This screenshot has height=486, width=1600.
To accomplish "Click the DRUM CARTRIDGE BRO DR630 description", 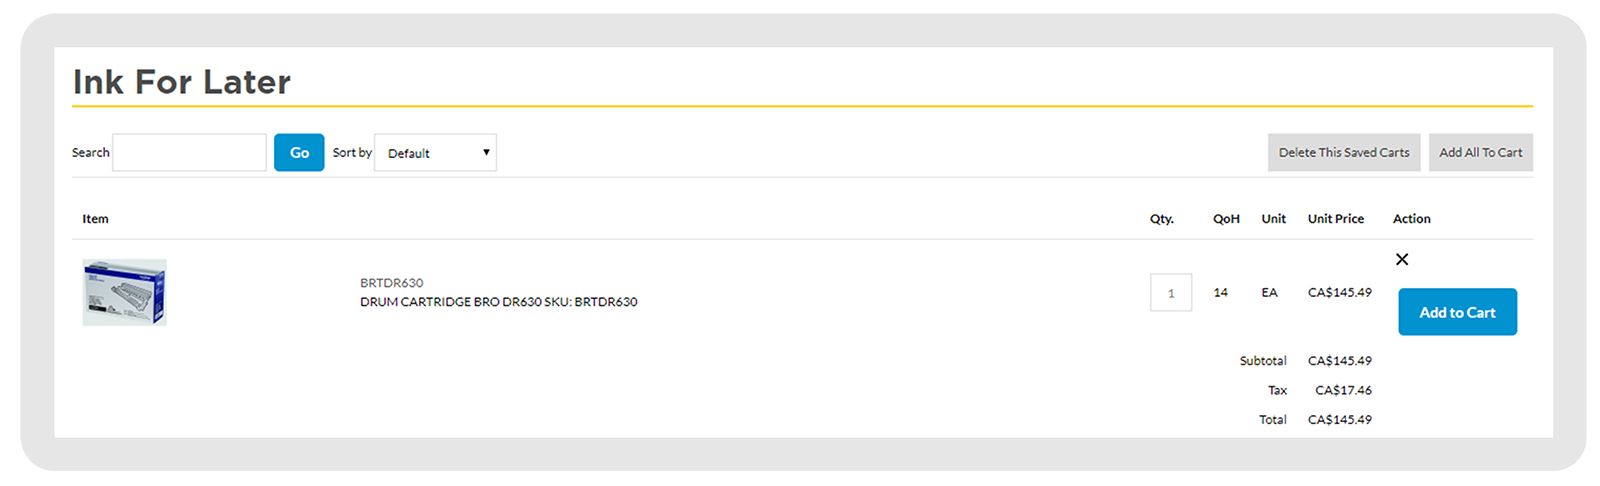I will pyautogui.click(x=499, y=302).
